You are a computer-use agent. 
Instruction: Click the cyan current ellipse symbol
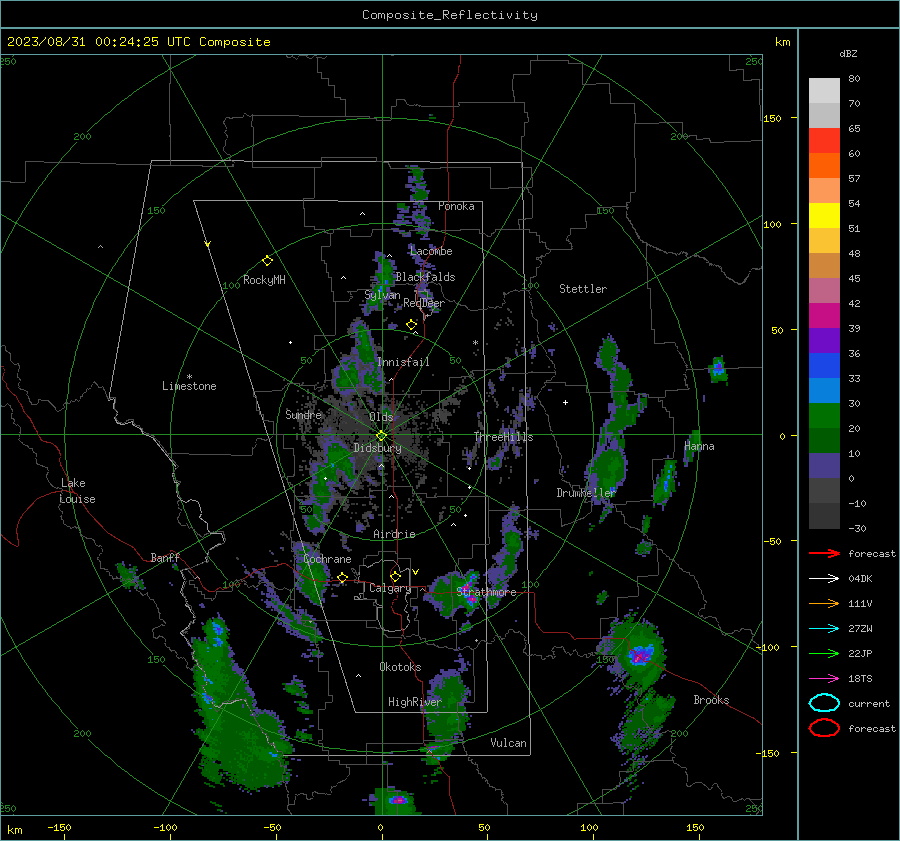824,703
